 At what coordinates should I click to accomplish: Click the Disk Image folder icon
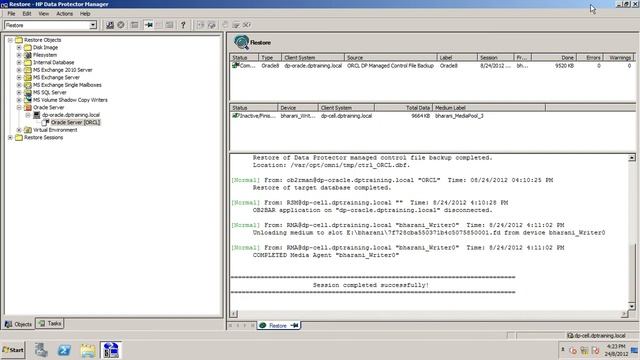coord(28,48)
